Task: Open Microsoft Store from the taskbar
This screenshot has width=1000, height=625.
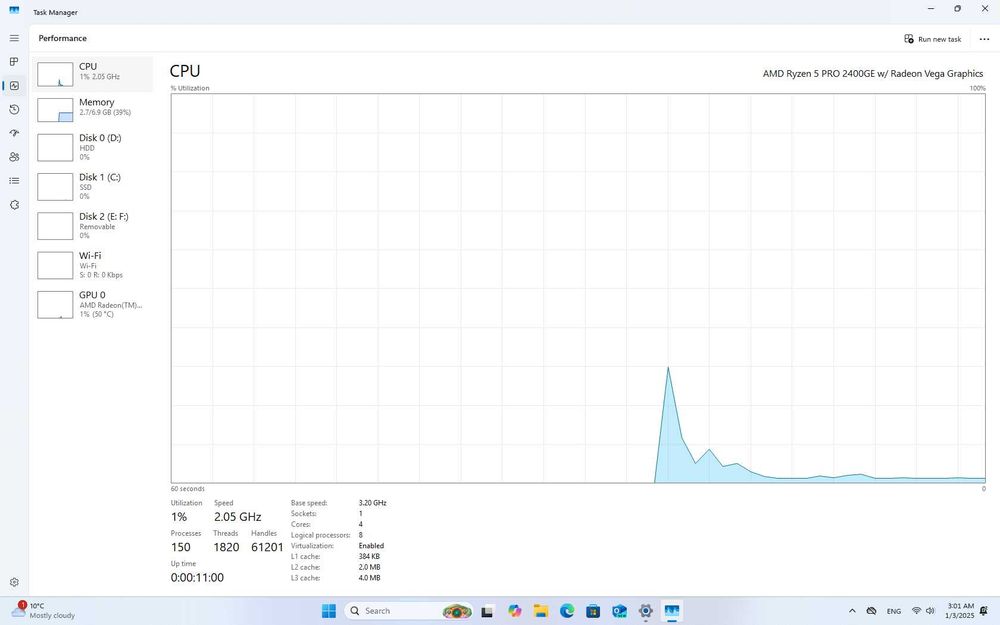Action: tap(593, 611)
